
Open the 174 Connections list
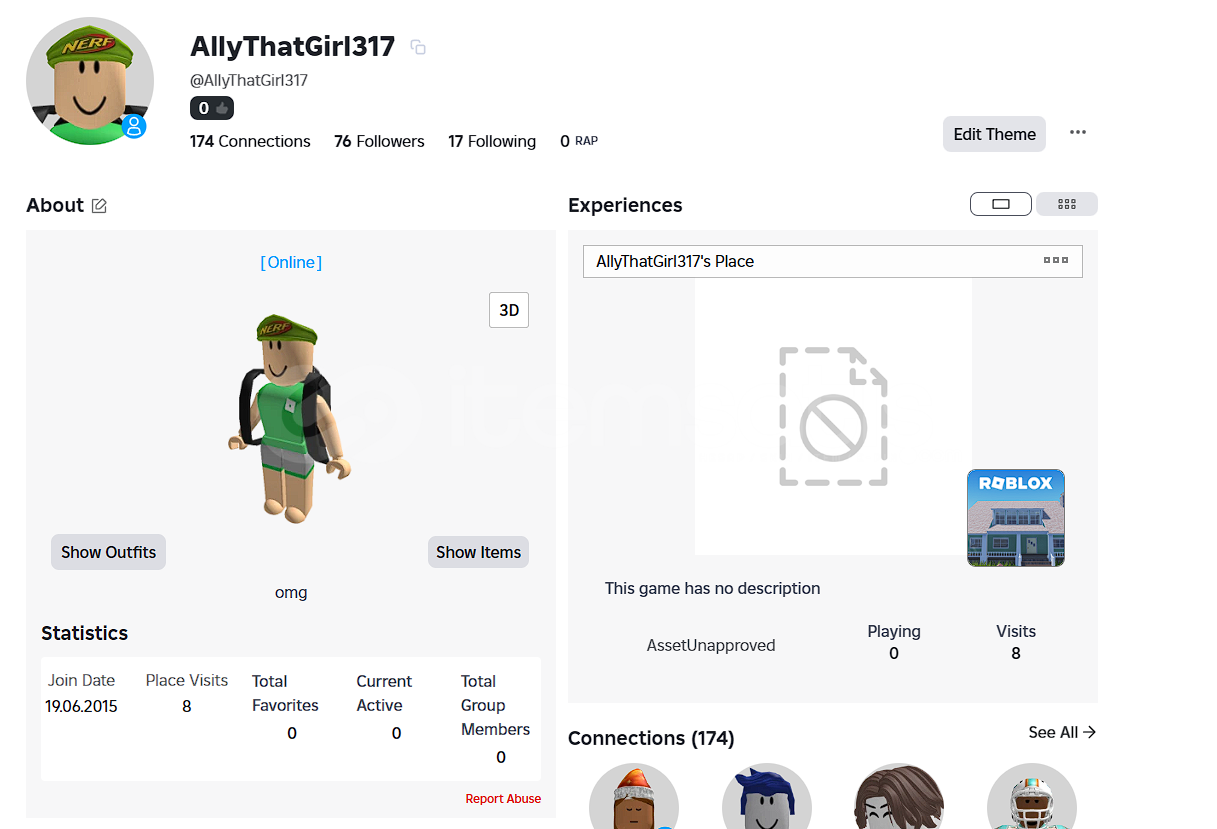tap(250, 142)
